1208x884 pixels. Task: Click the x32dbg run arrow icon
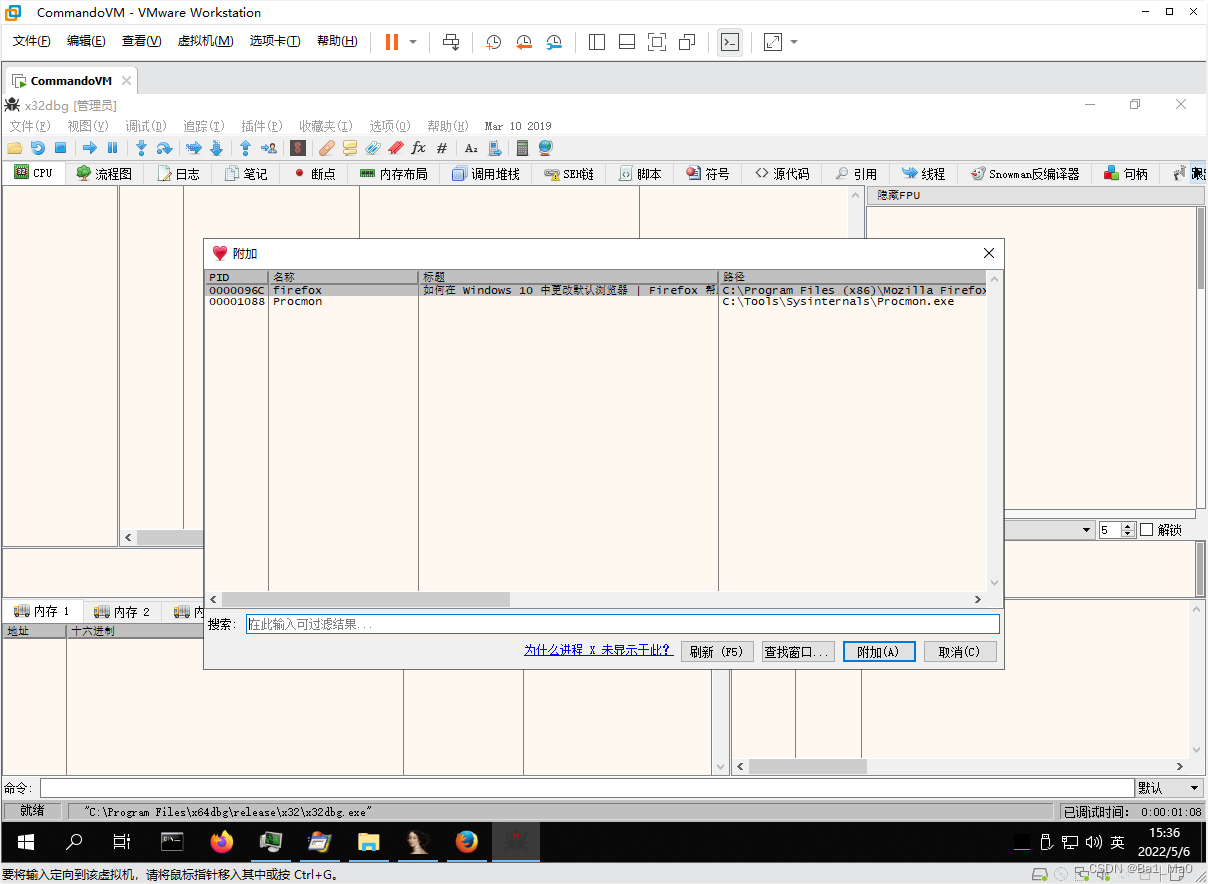click(x=90, y=148)
